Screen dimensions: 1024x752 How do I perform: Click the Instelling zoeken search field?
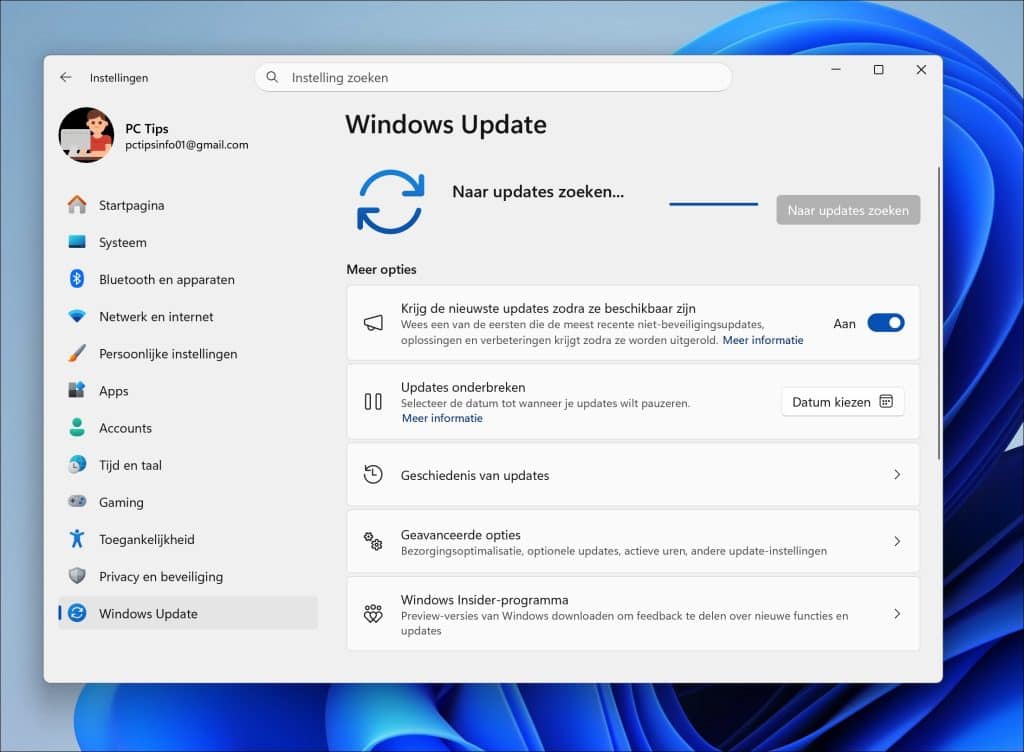(493, 77)
